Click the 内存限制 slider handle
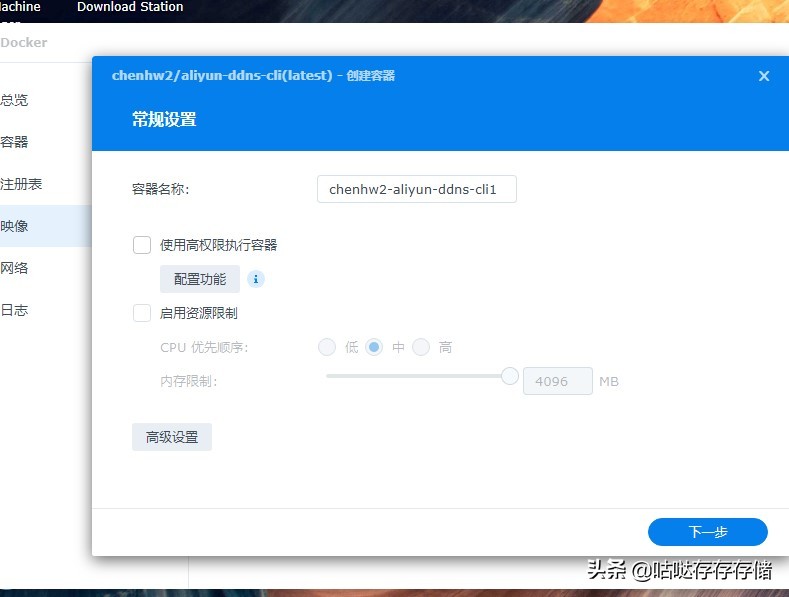Viewport: 789px width, 597px height. click(x=510, y=376)
